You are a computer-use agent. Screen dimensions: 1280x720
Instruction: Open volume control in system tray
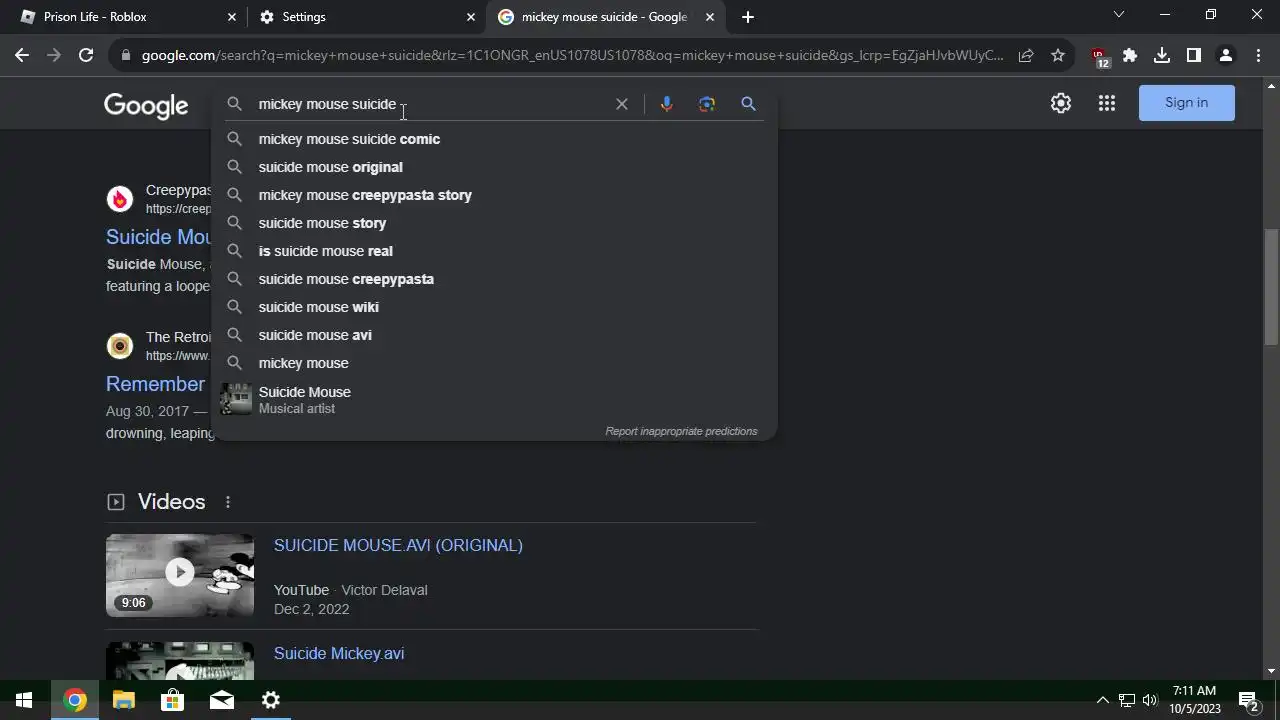(x=1150, y=700)
